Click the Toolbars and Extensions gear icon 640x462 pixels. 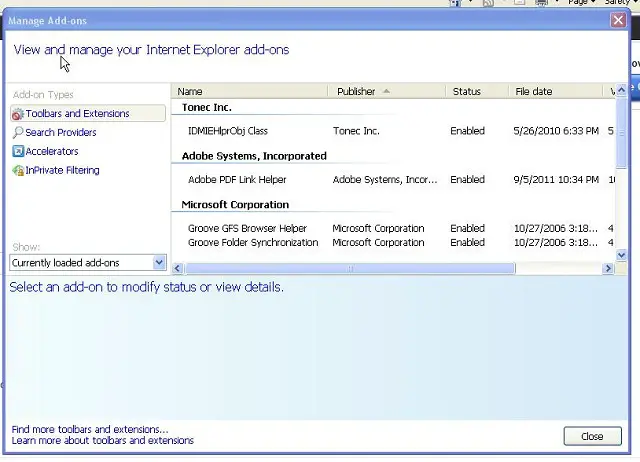(x=18, y=114)
